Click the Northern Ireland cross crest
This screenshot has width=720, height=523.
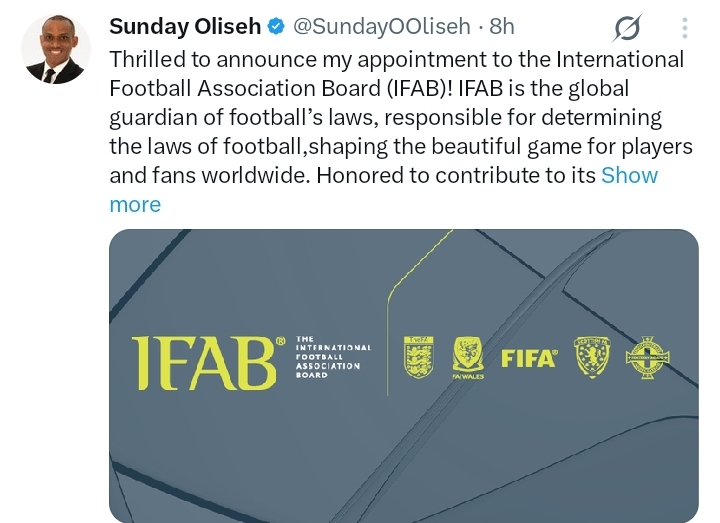click(x=647, y=358)
